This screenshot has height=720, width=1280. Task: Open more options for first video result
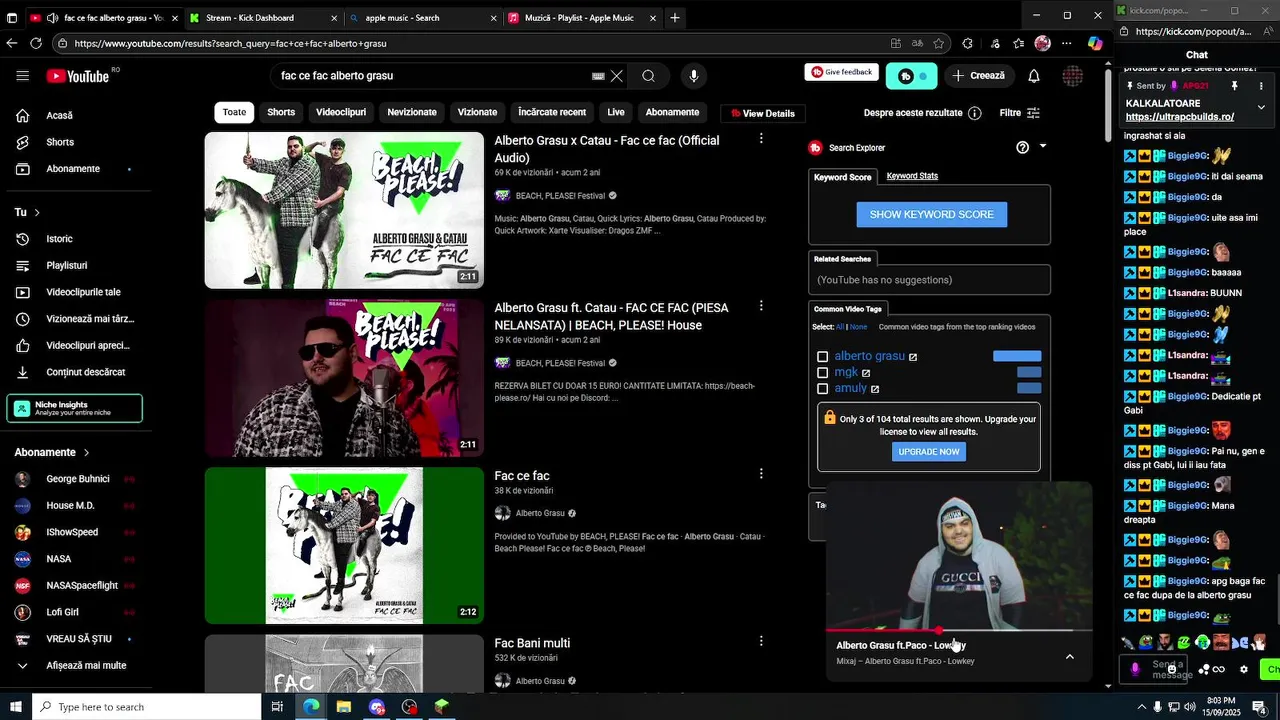[x=761, y=139]
